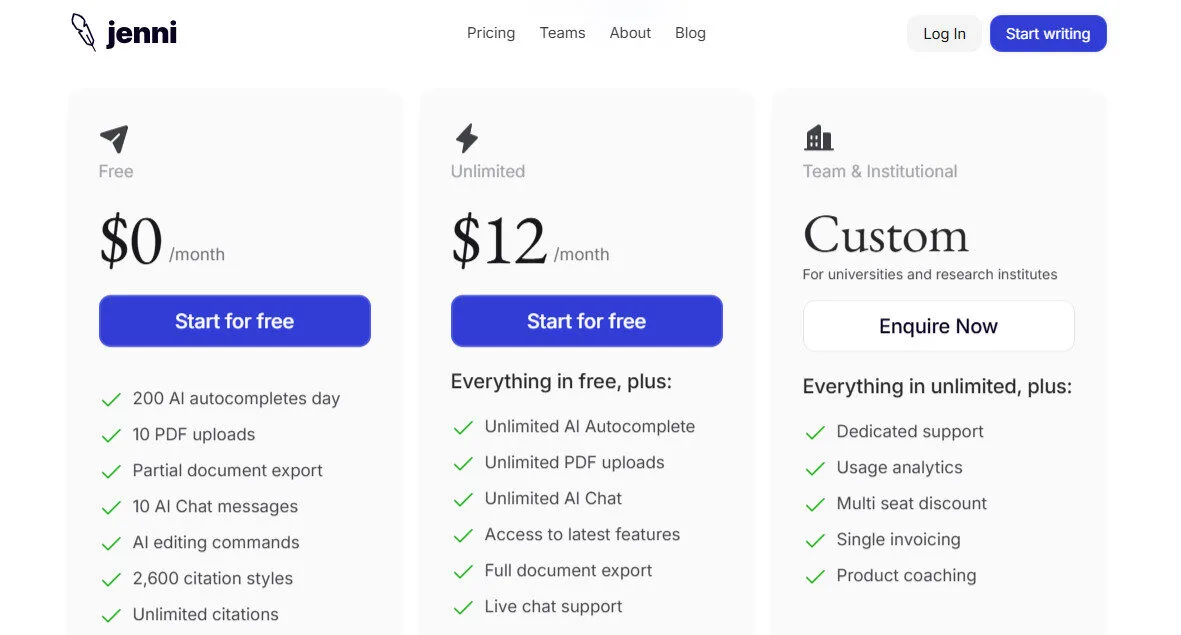Image resolution: width=1181 pixels, height=635 pixels.
Task: Navigate to the About page
Action: pos(630,33)
